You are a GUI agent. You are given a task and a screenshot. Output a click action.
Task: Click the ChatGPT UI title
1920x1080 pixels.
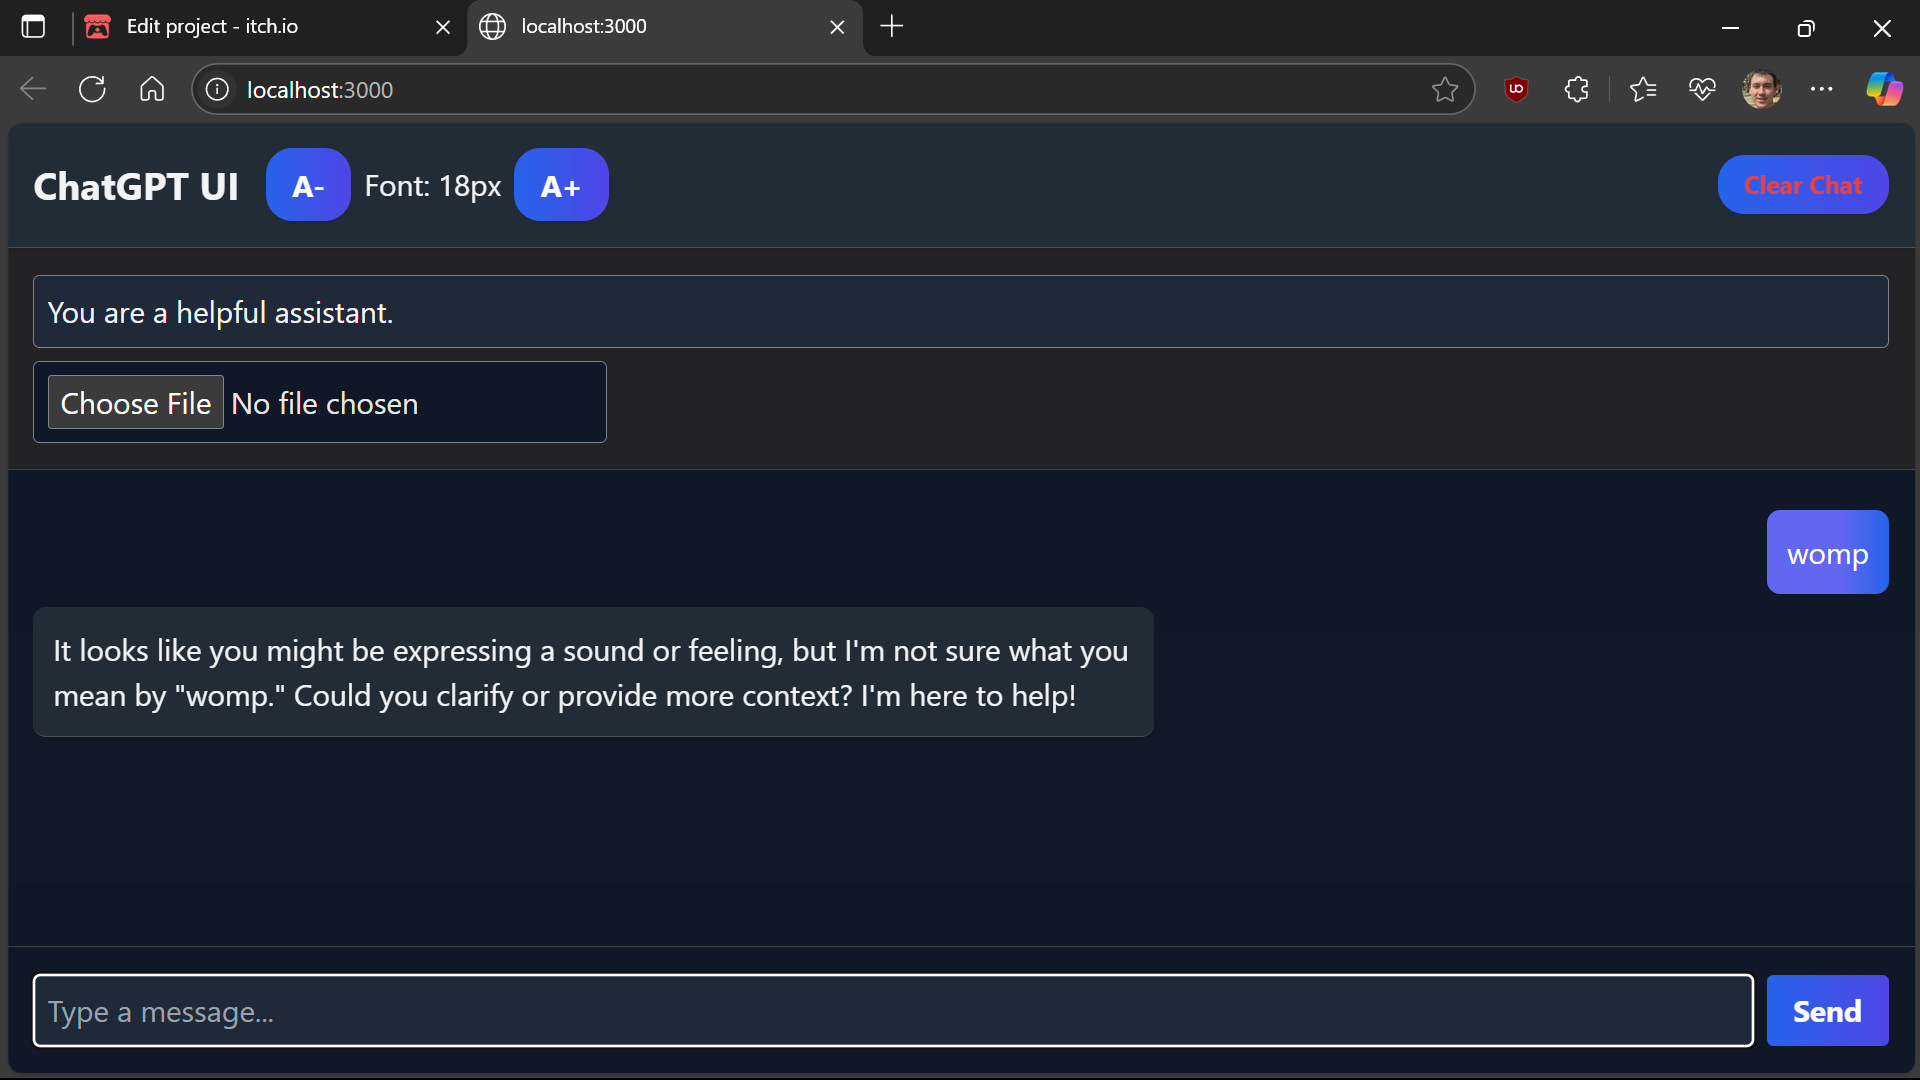[136, 186]
